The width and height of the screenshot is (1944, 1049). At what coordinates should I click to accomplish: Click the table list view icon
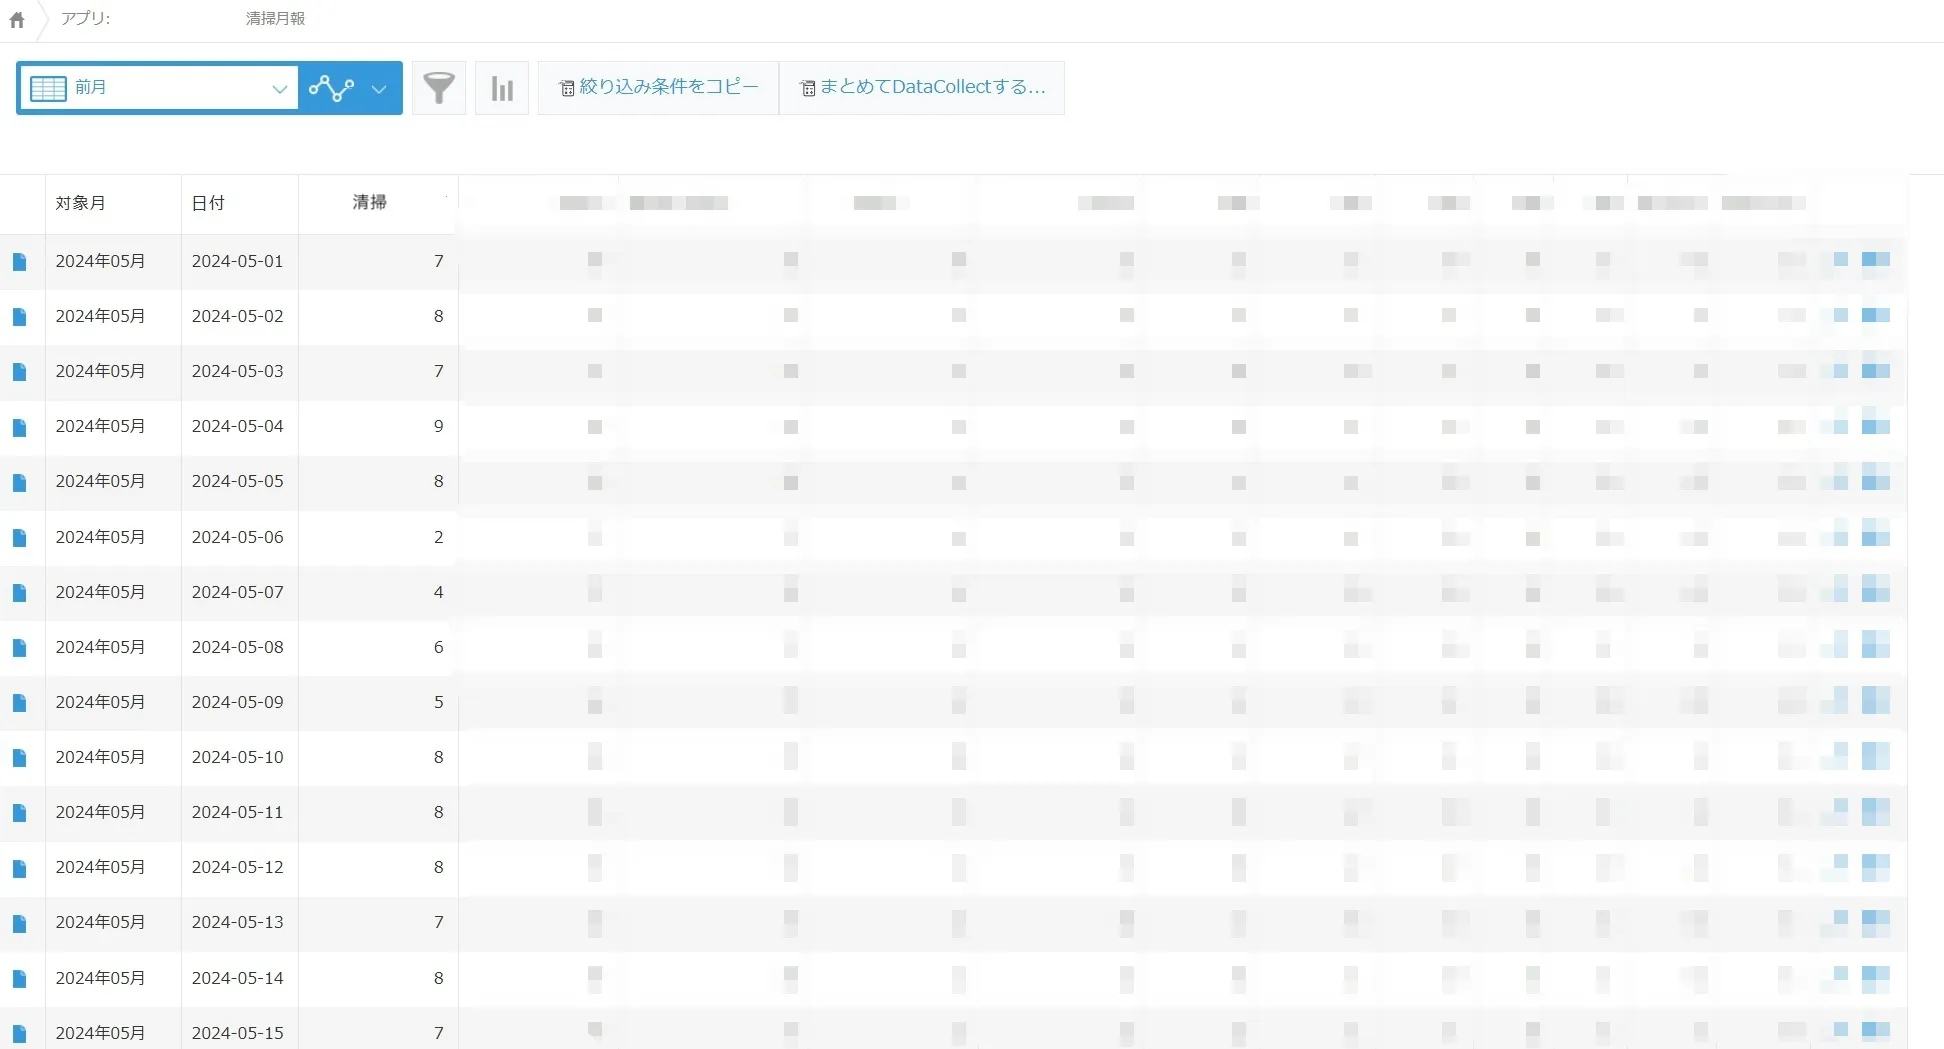point(48,88)
